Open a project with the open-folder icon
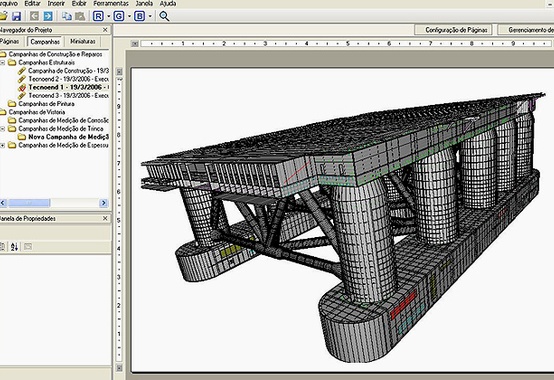The width and height of the screenshot is (554, 380). click(x=3, y=16)
